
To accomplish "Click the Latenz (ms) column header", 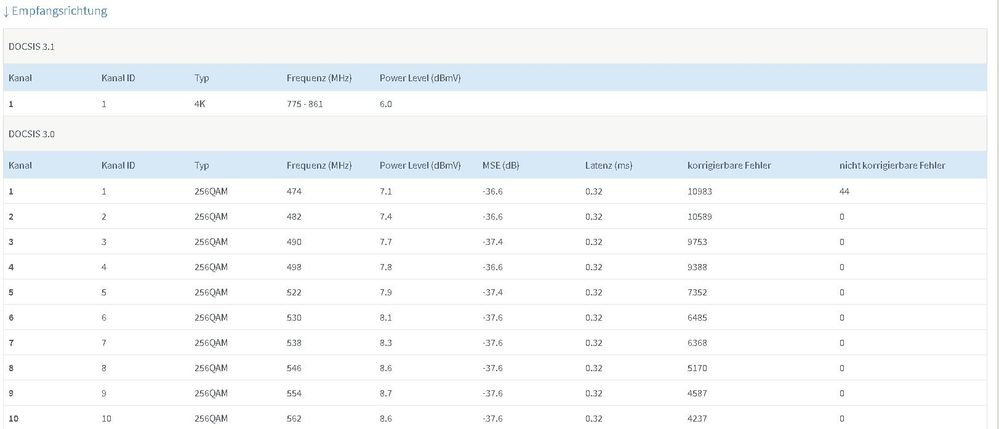I will point(608,166).
